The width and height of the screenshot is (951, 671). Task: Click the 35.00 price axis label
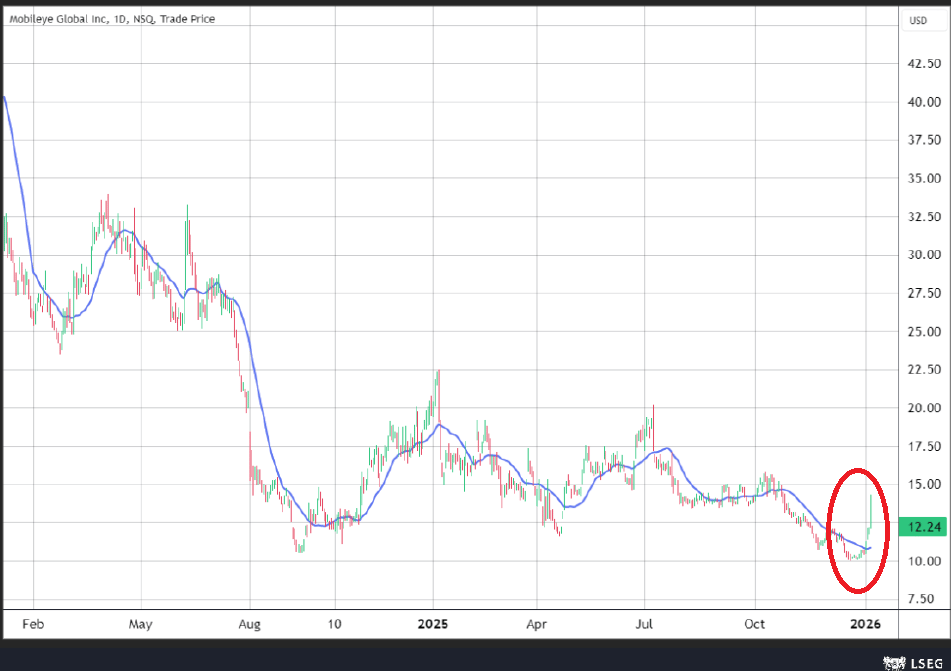924,178
